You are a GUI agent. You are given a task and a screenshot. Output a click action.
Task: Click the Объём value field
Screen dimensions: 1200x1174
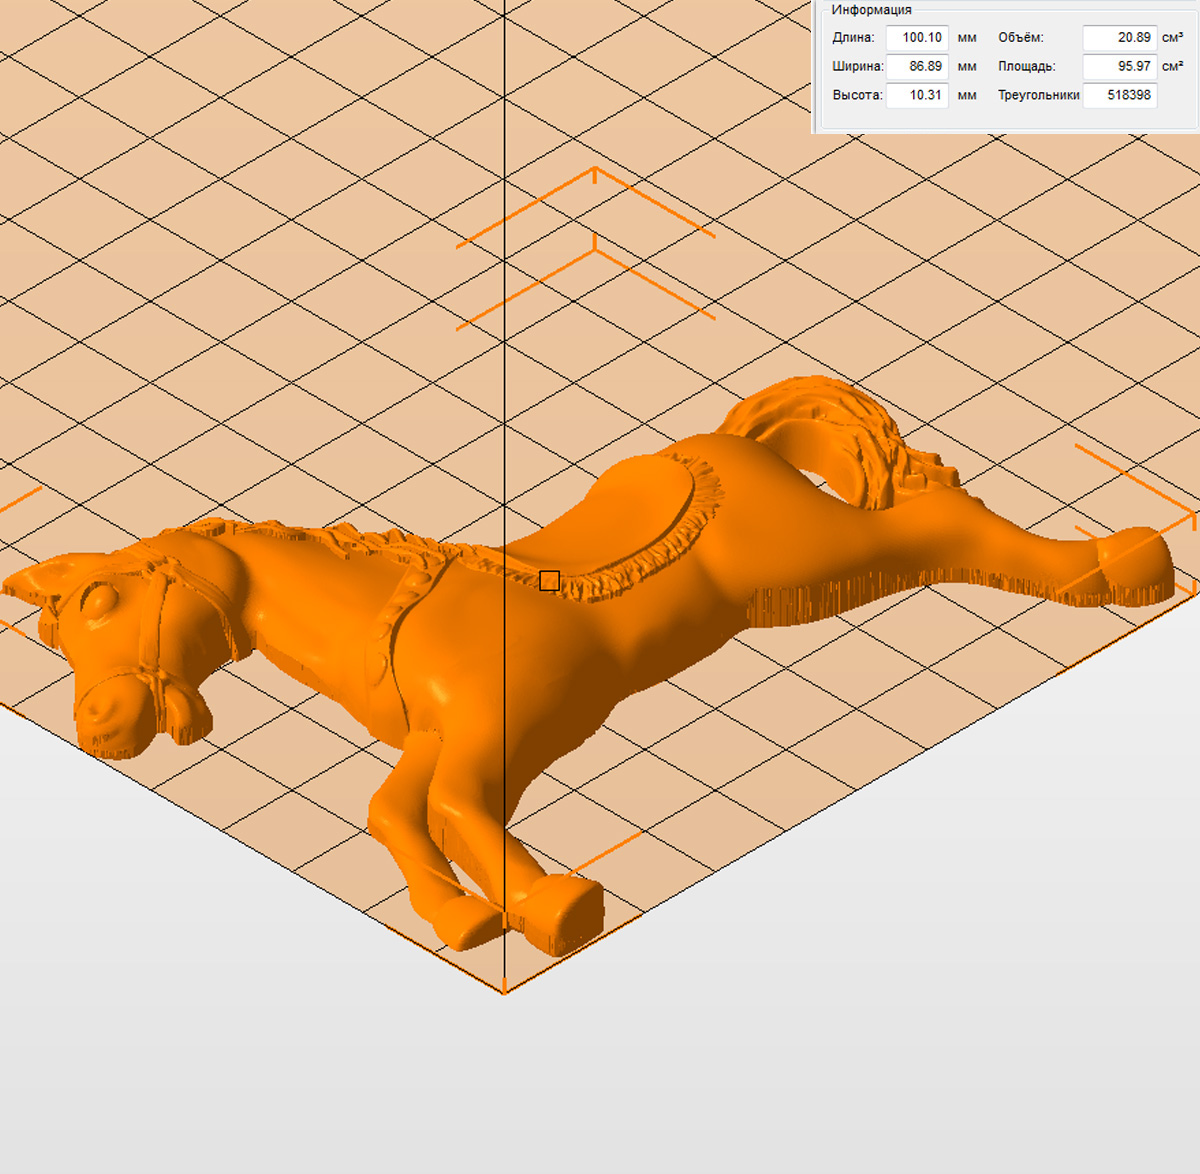(x=1119, y=38)
